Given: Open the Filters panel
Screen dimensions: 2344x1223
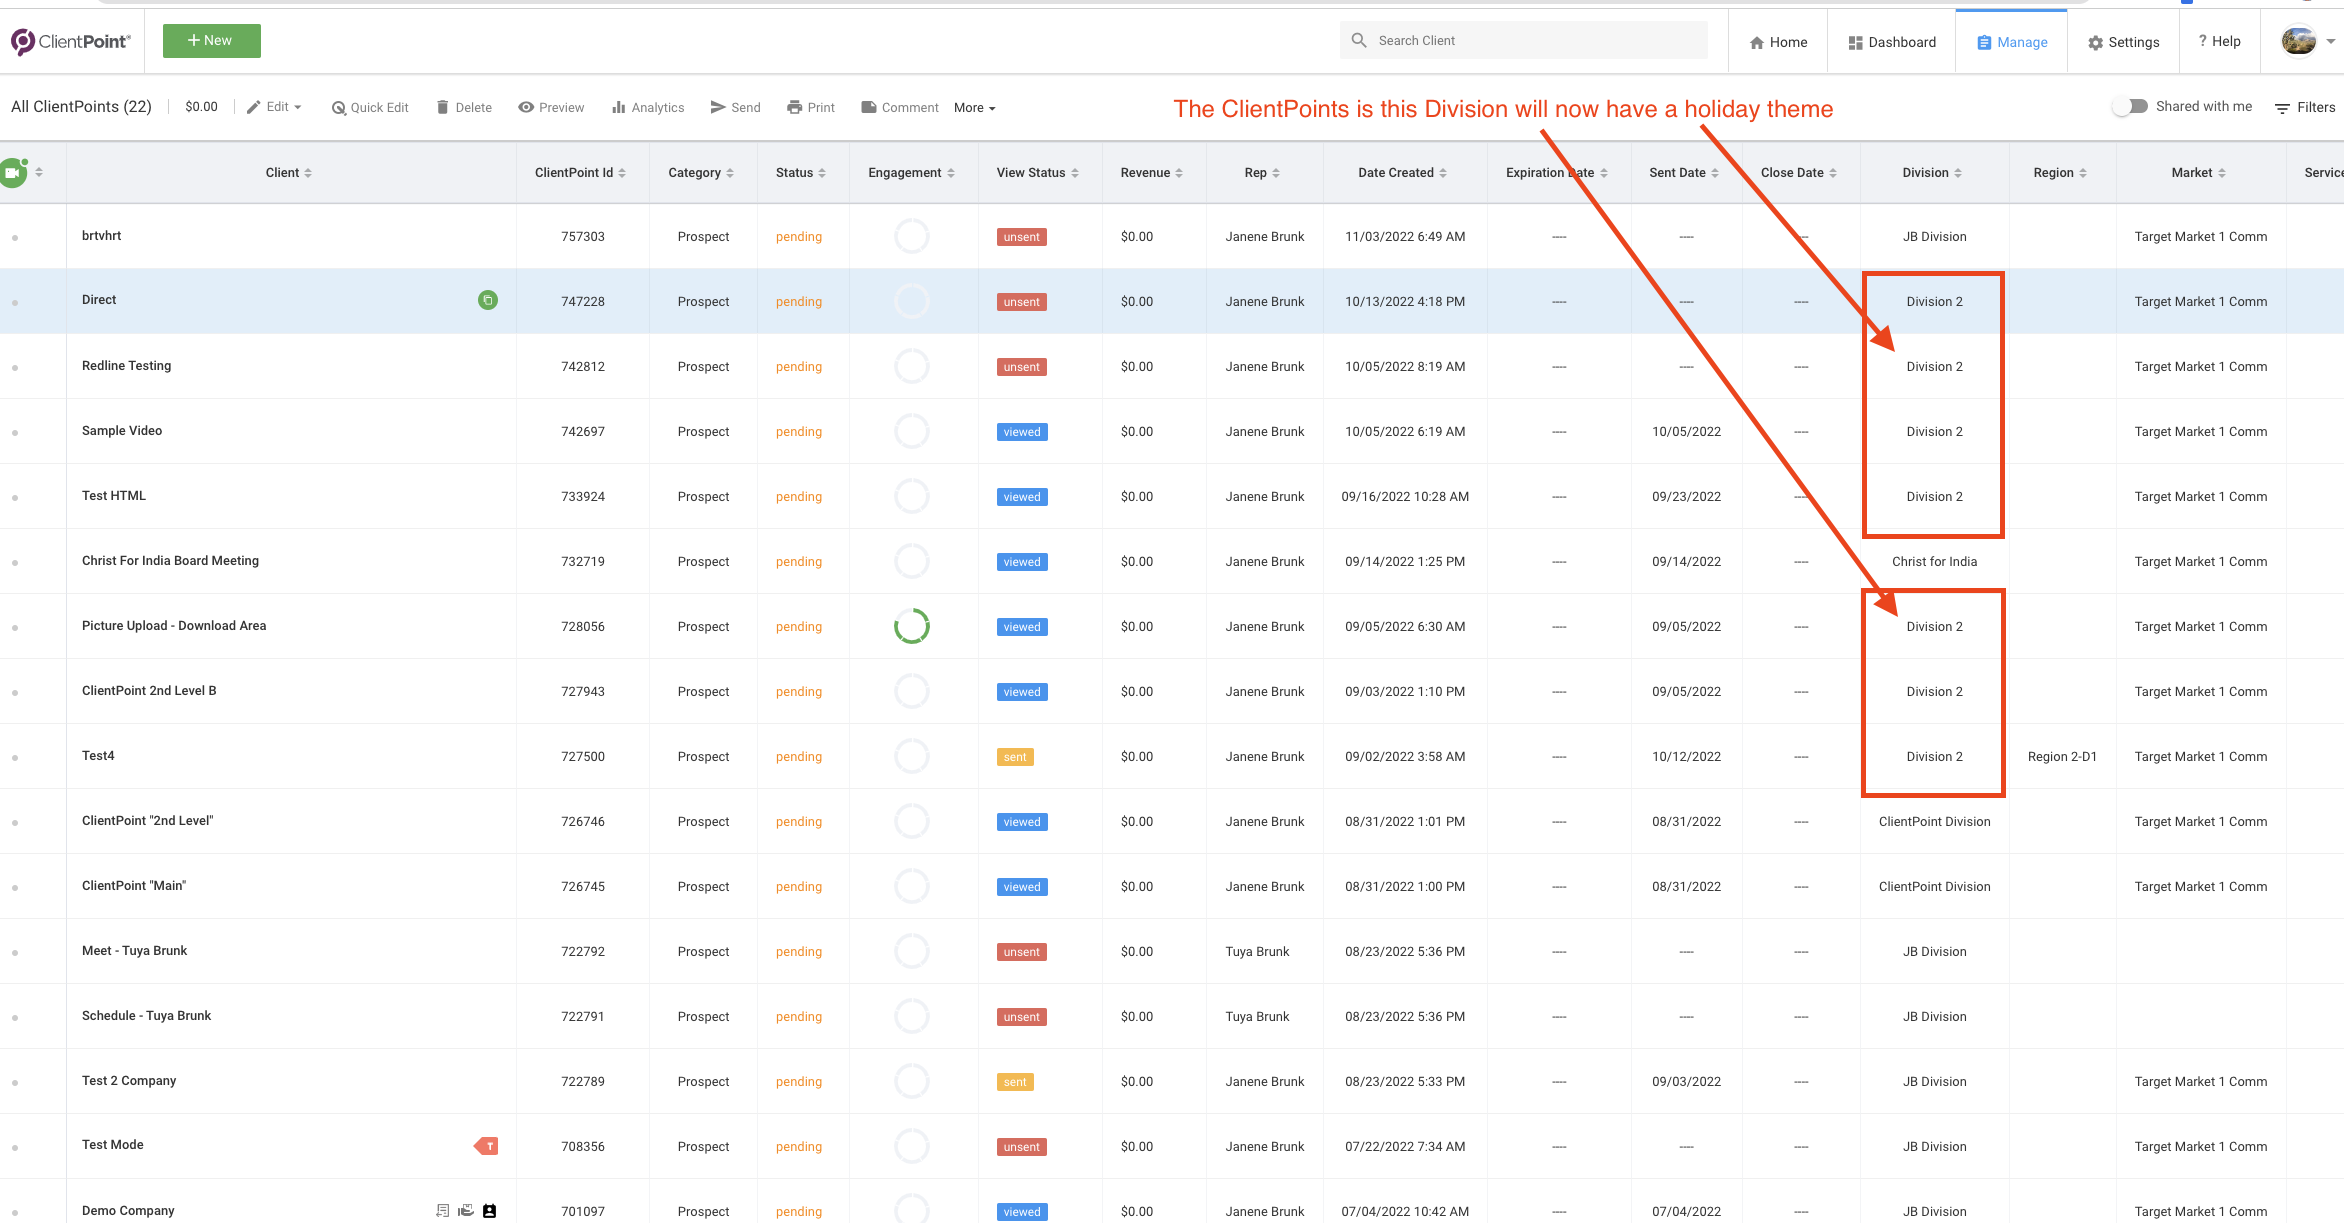Looking at the screenshot, I should coord(2305,107).
